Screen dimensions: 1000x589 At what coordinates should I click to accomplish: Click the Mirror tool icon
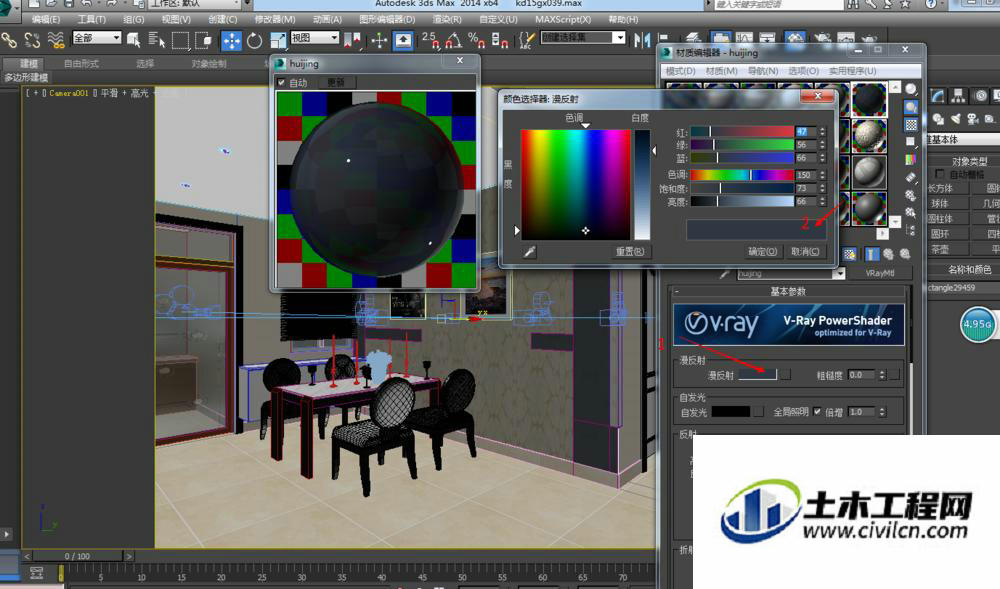[642, 40]
